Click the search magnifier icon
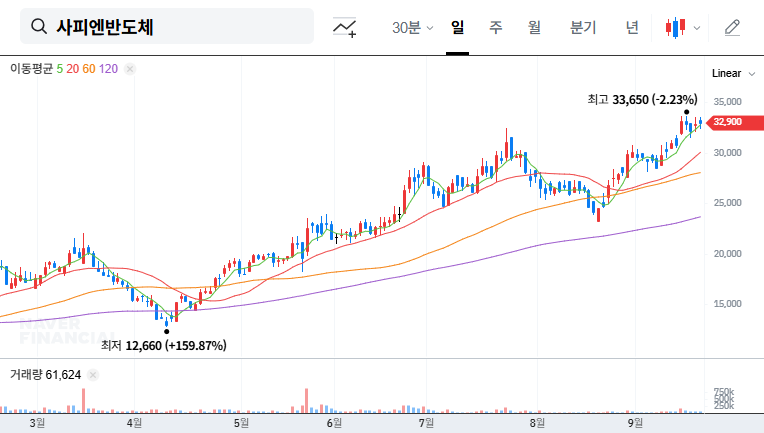 click(x=39, y=26)
